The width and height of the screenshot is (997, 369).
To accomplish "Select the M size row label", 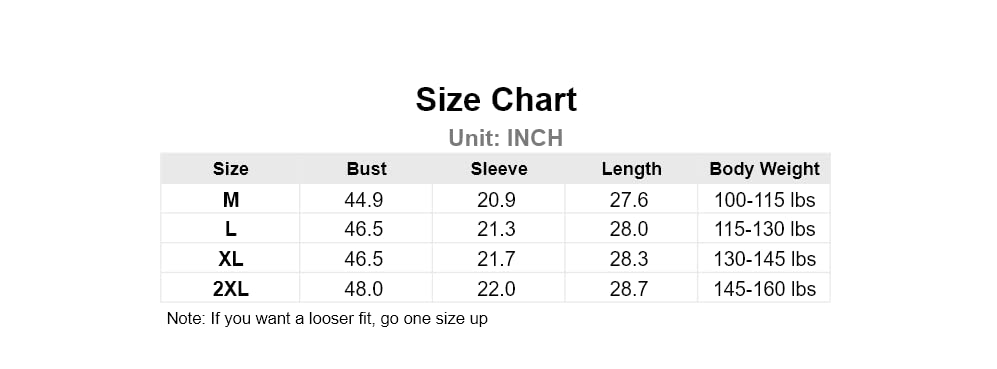I will (x=230, y=200).
